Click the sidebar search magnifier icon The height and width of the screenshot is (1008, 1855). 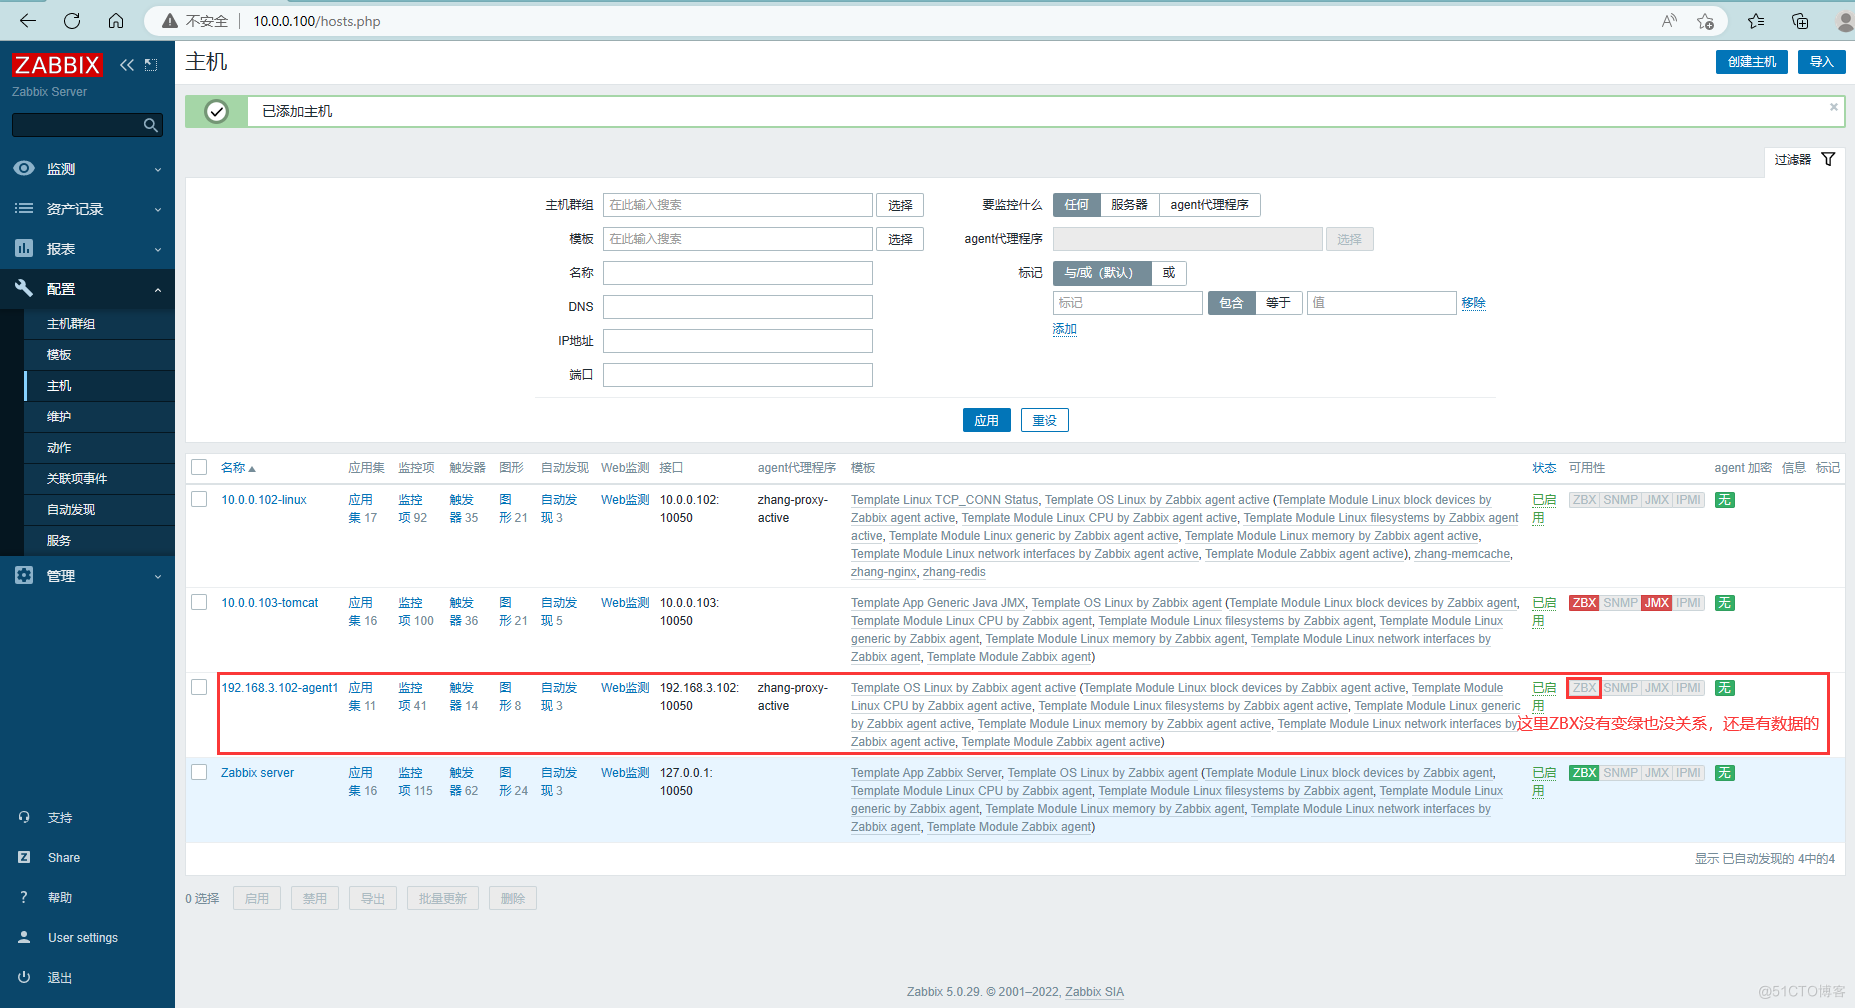(150, 125)
